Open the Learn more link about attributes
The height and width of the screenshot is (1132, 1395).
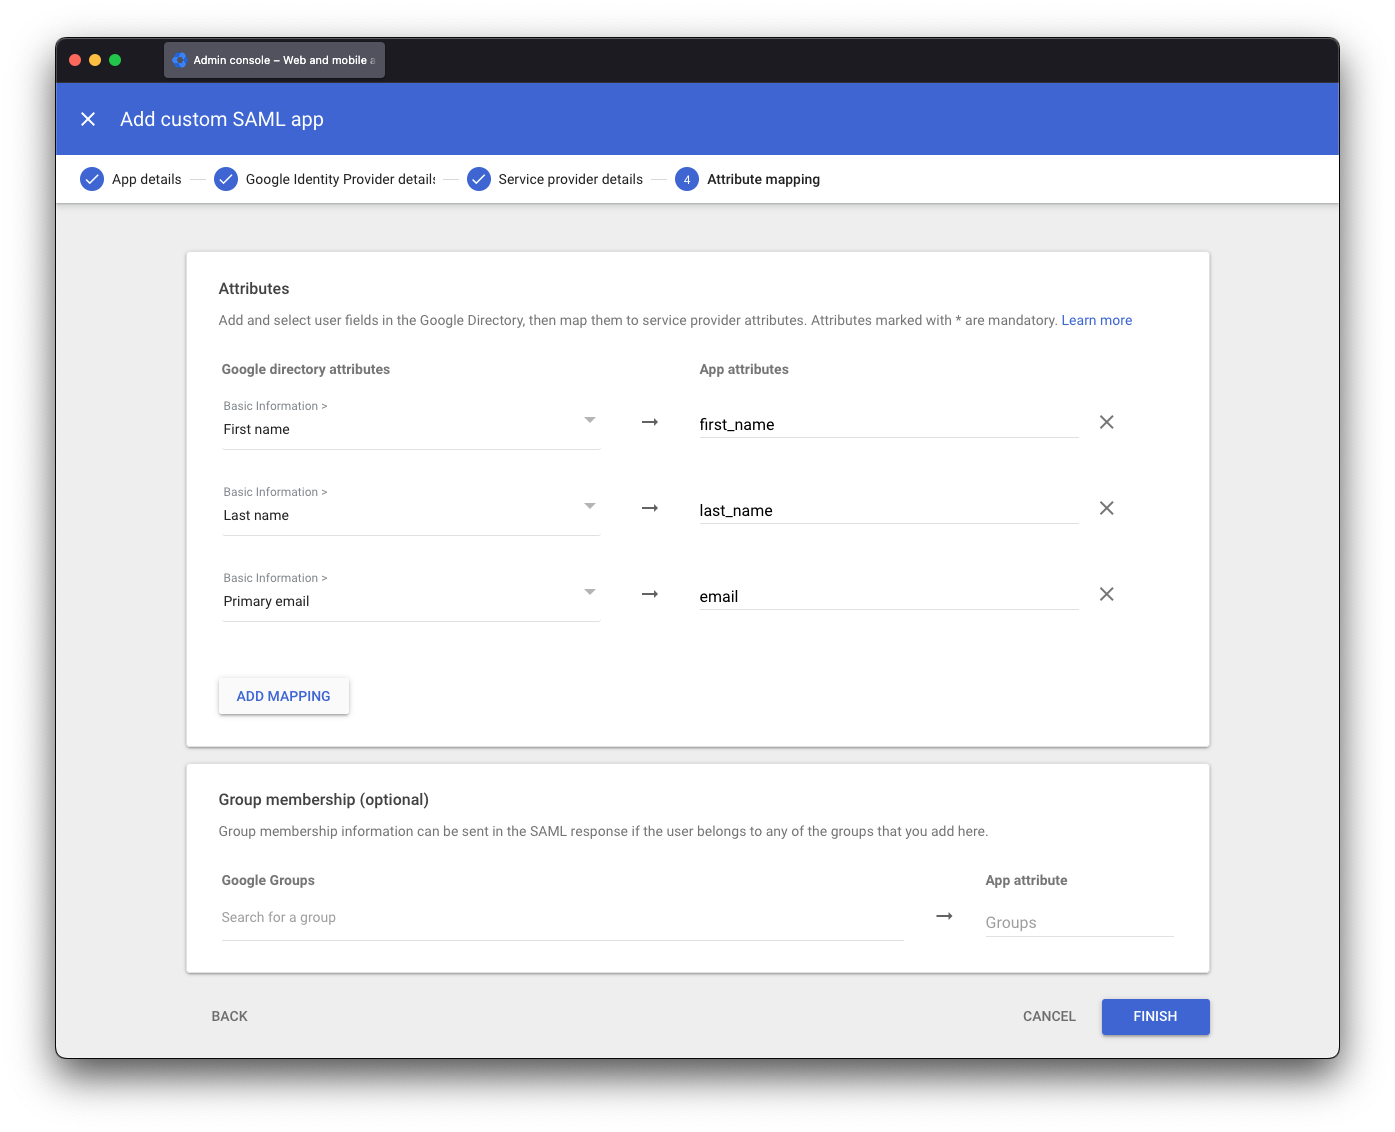click(x=1096, y=320)
